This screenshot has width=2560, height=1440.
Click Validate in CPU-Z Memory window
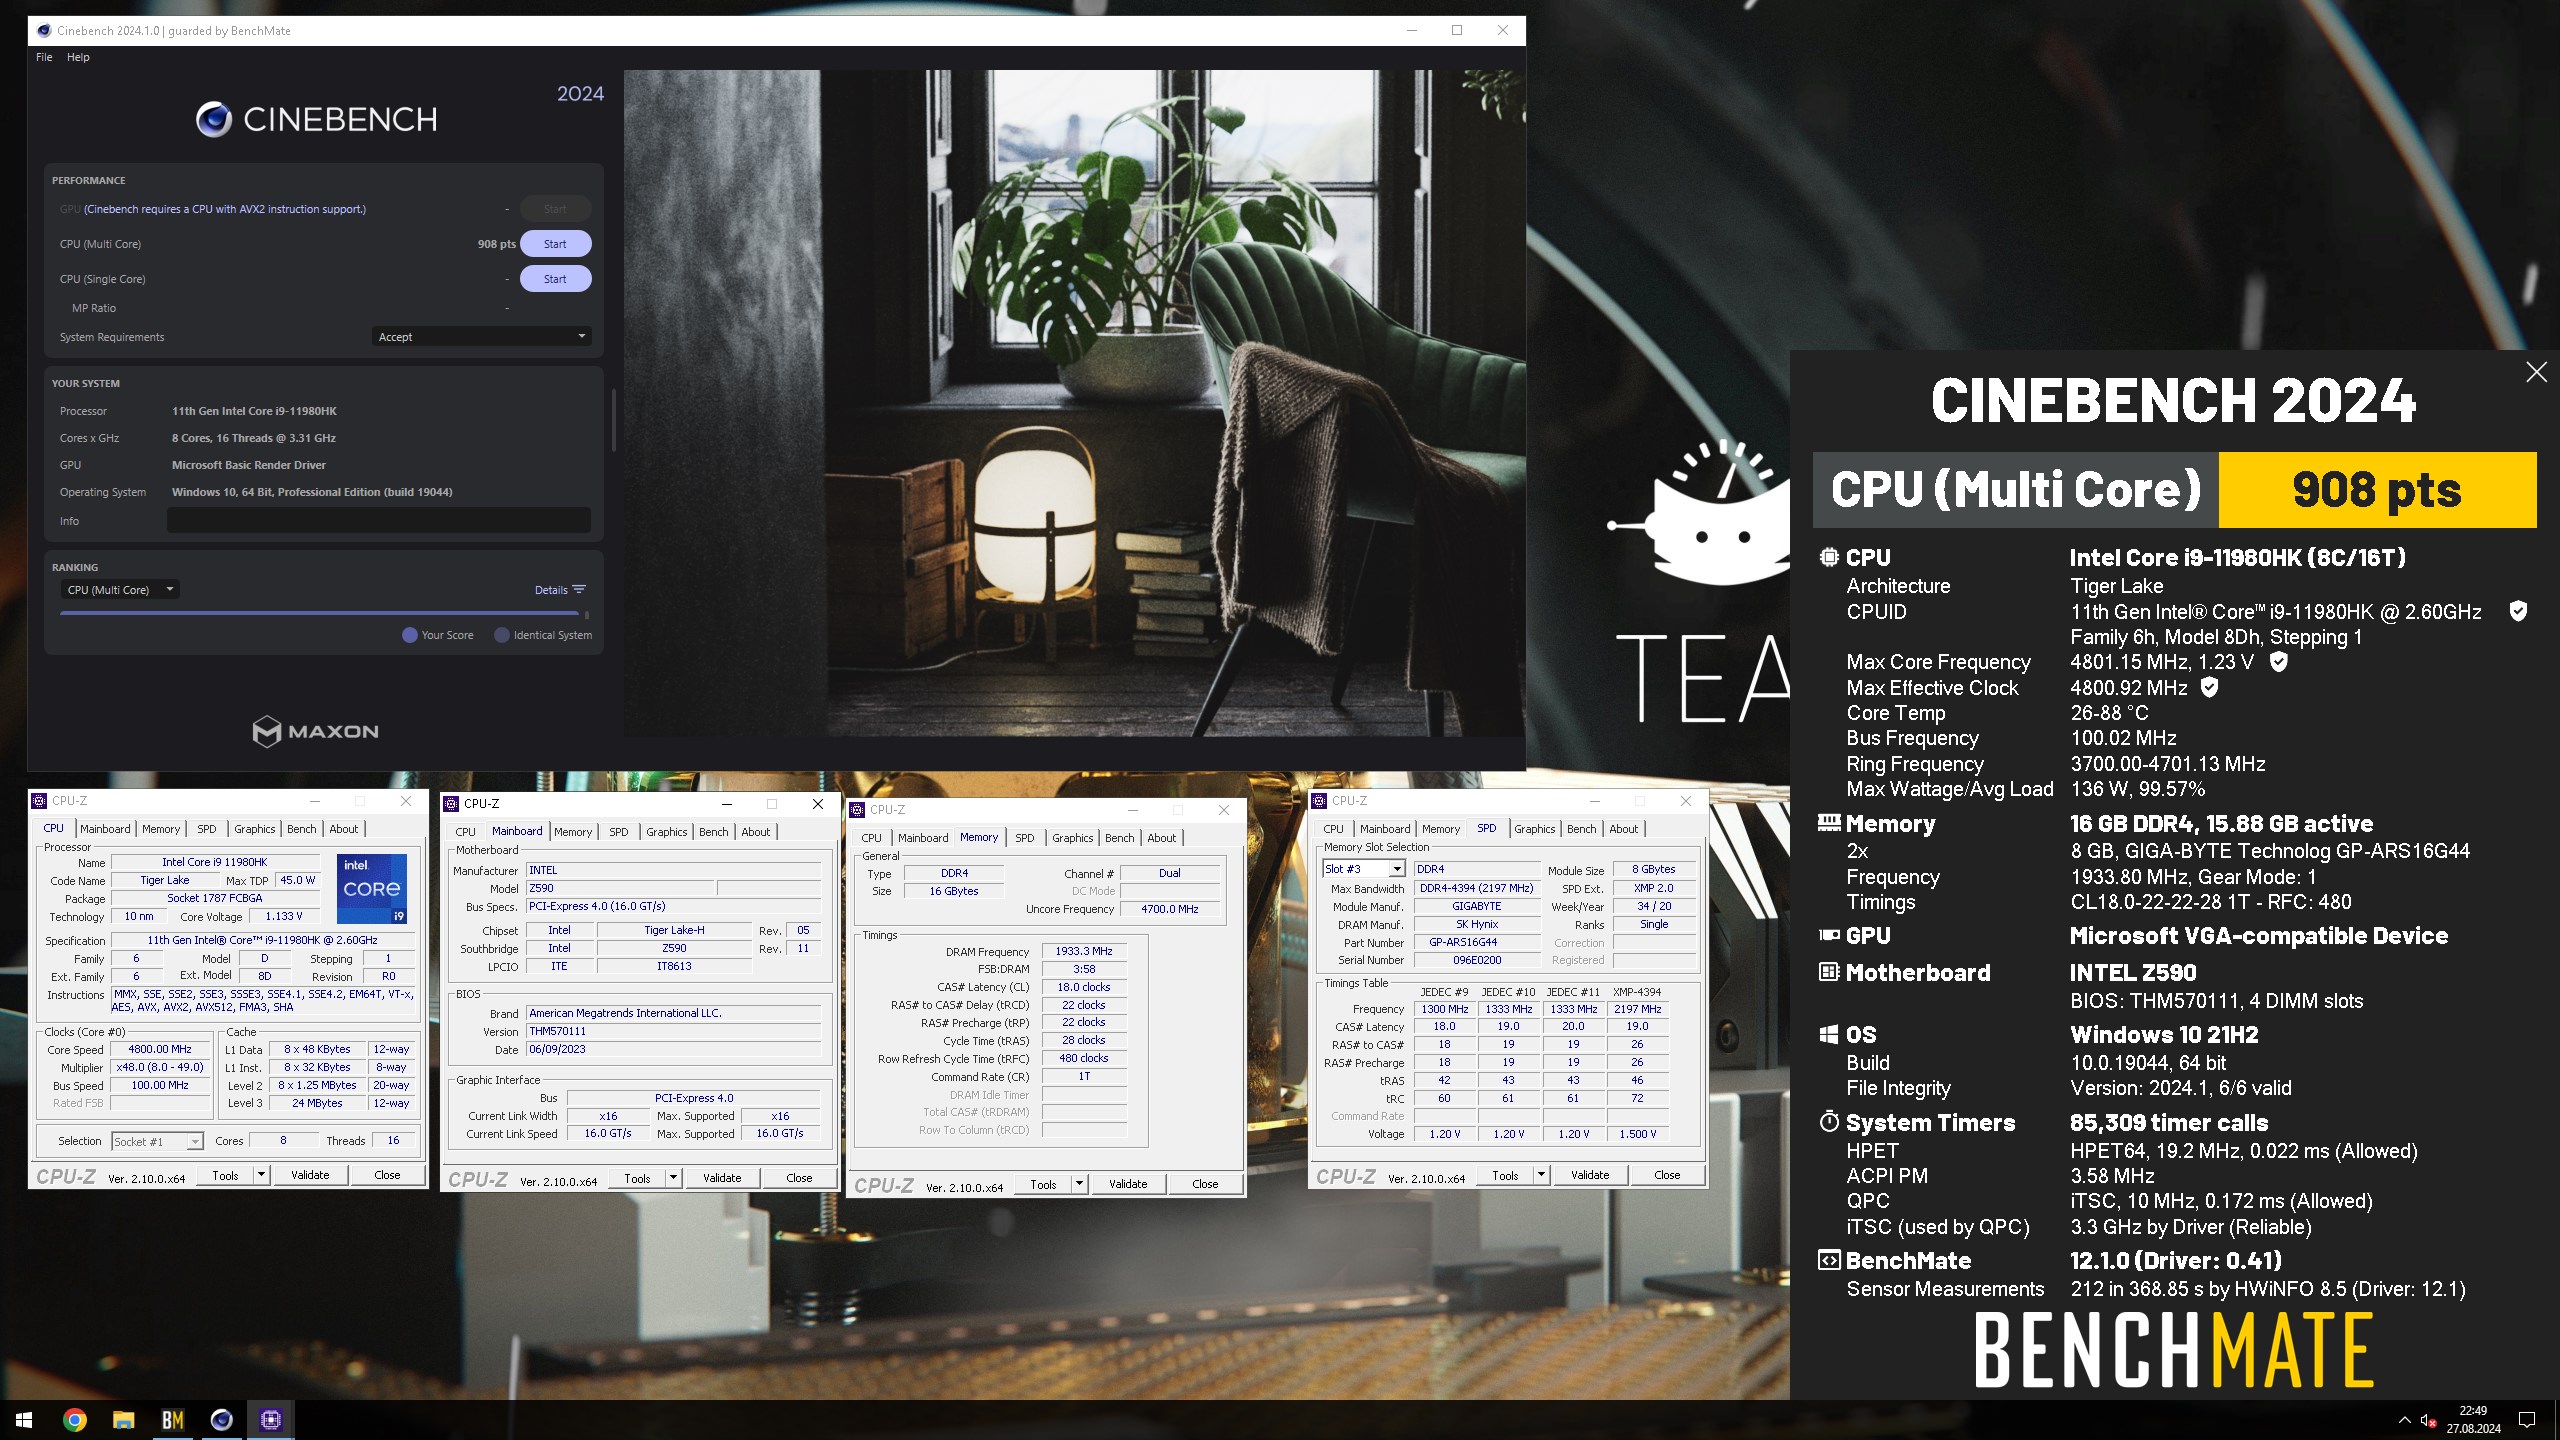pyautogui.click(x=1128, y=1184)
